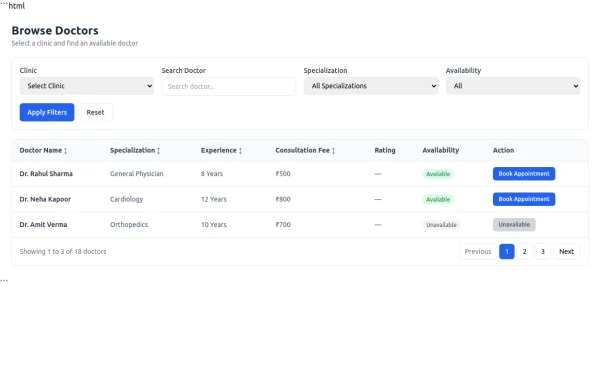Go to page 2 in pagination
Screen dimensions: 600x384
click(x=525, y=252)
